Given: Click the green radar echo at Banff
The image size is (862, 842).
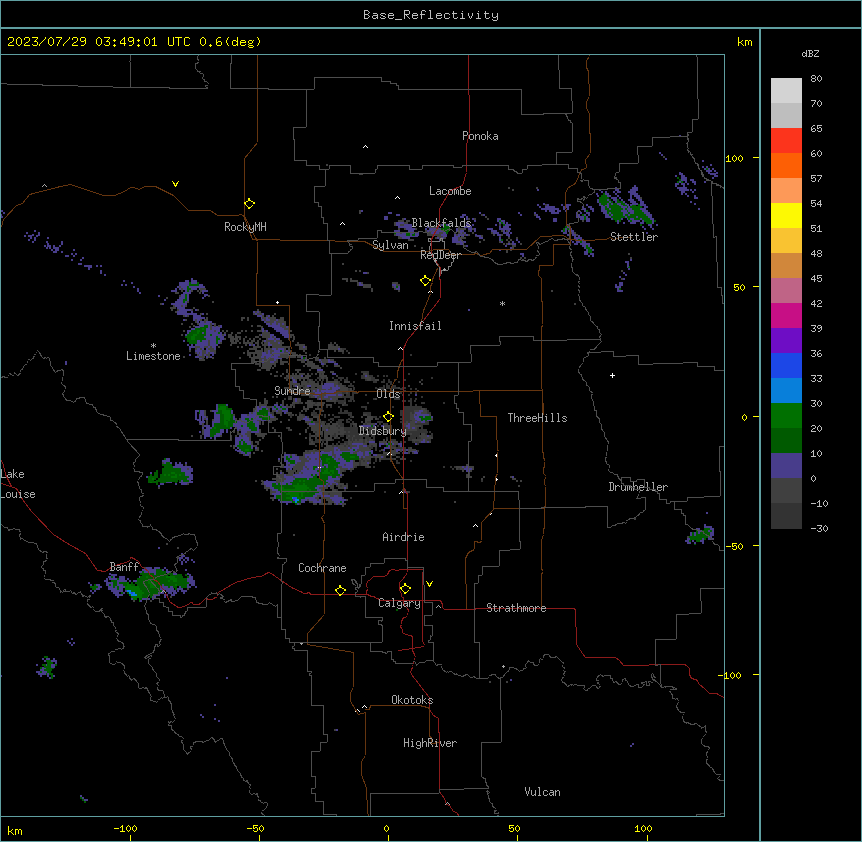Looking at the screenshot, I should tap(150, 584).
